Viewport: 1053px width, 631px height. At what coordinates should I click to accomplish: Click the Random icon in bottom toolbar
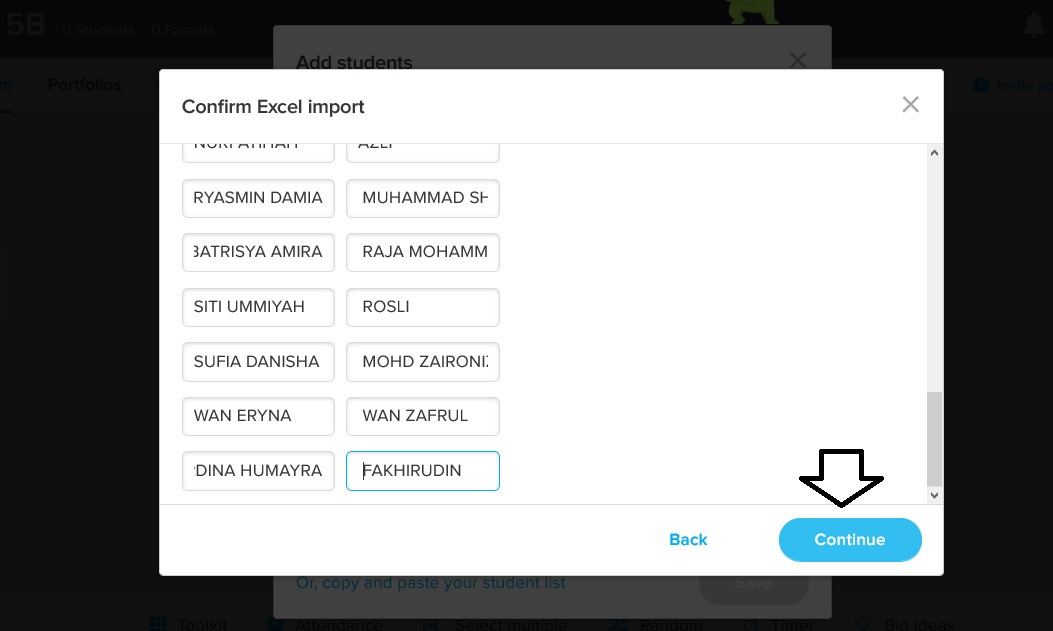click(617, 624)
